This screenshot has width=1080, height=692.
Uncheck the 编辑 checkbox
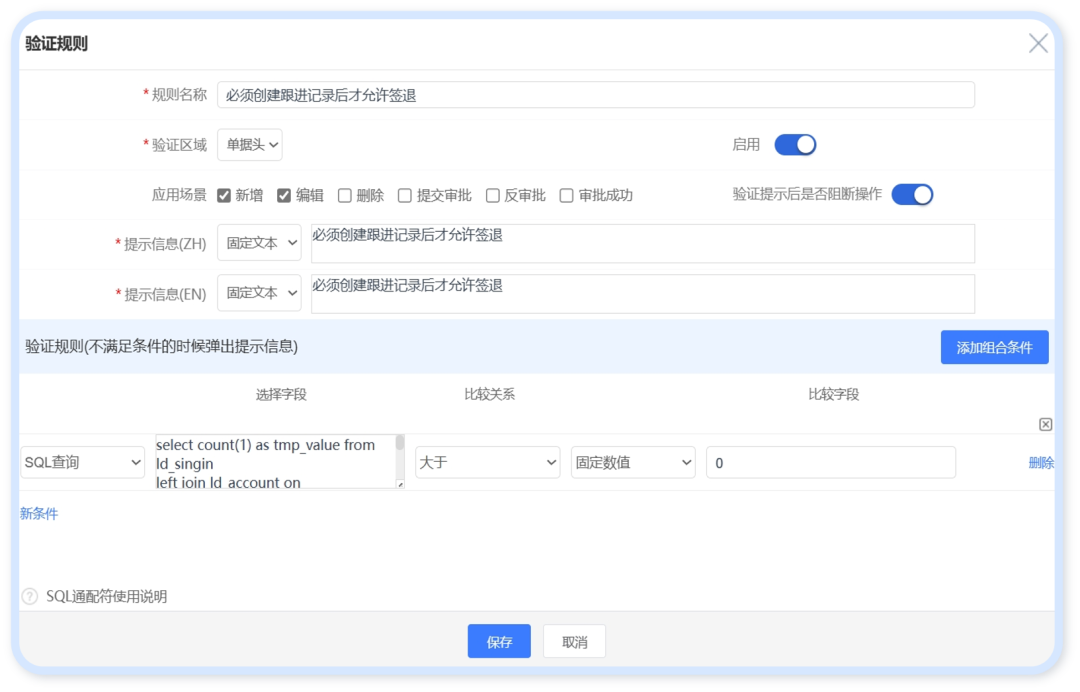(x=284, y=195)
